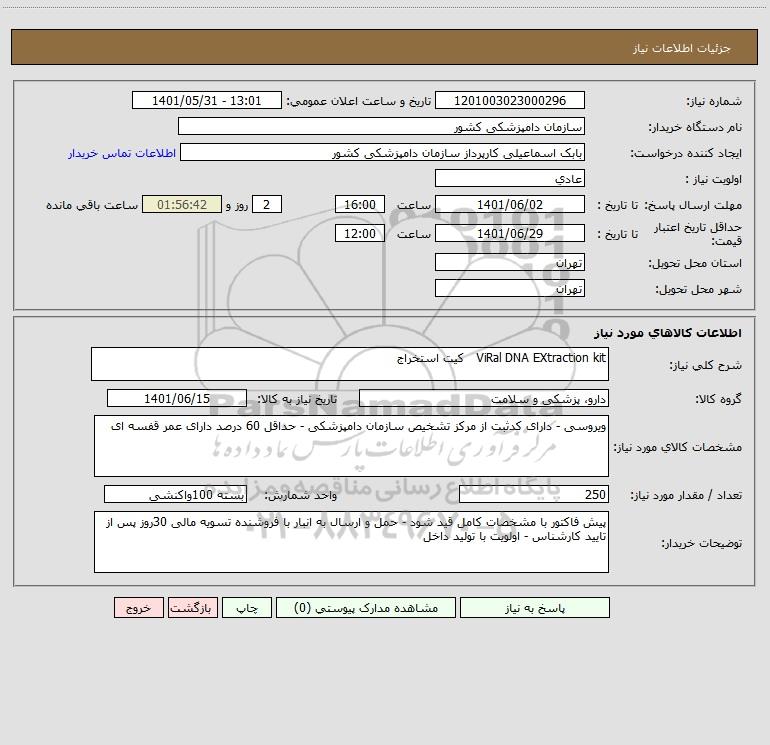Click the remaining days field showing 2
This screenshot has width=770, height=745.
tap(267, 204)
